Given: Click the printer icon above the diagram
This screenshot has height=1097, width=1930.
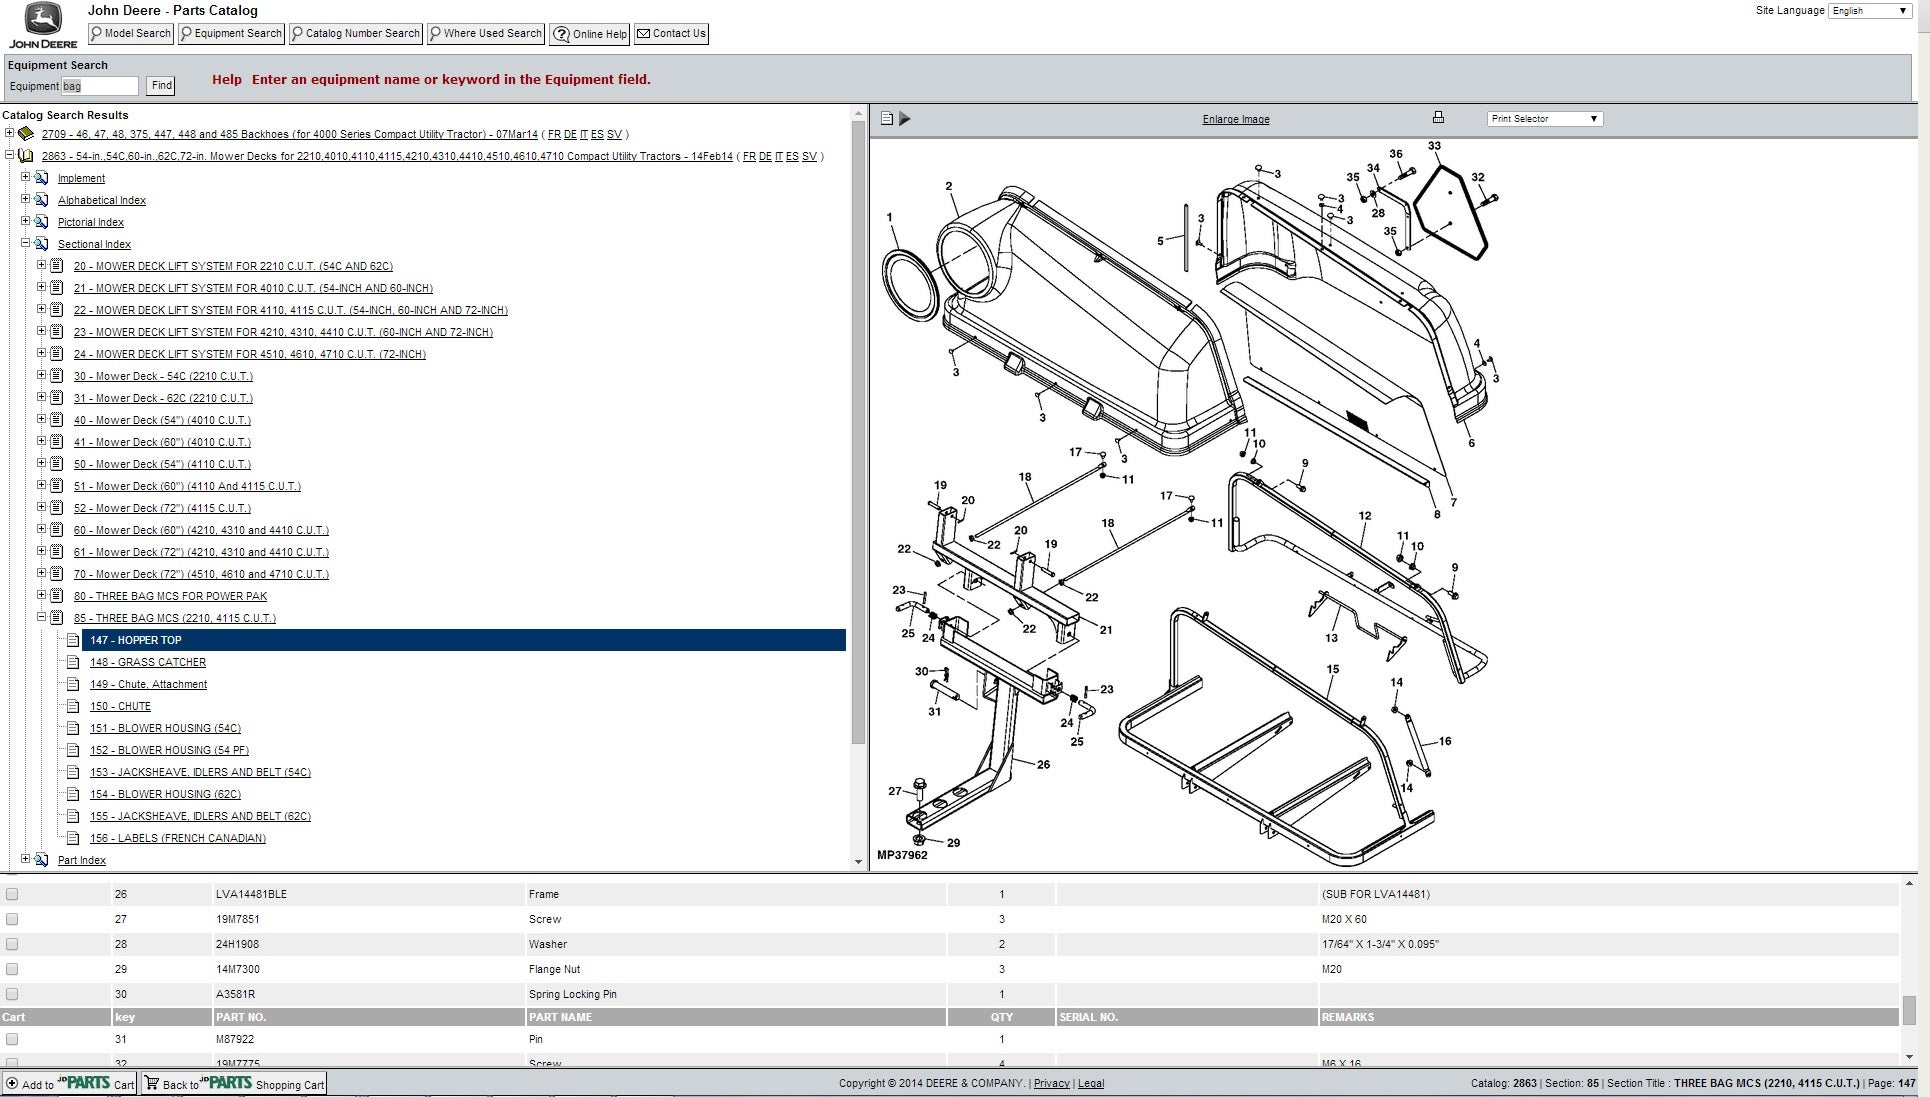Looking at the screenshot, I should click(1438, 117).
